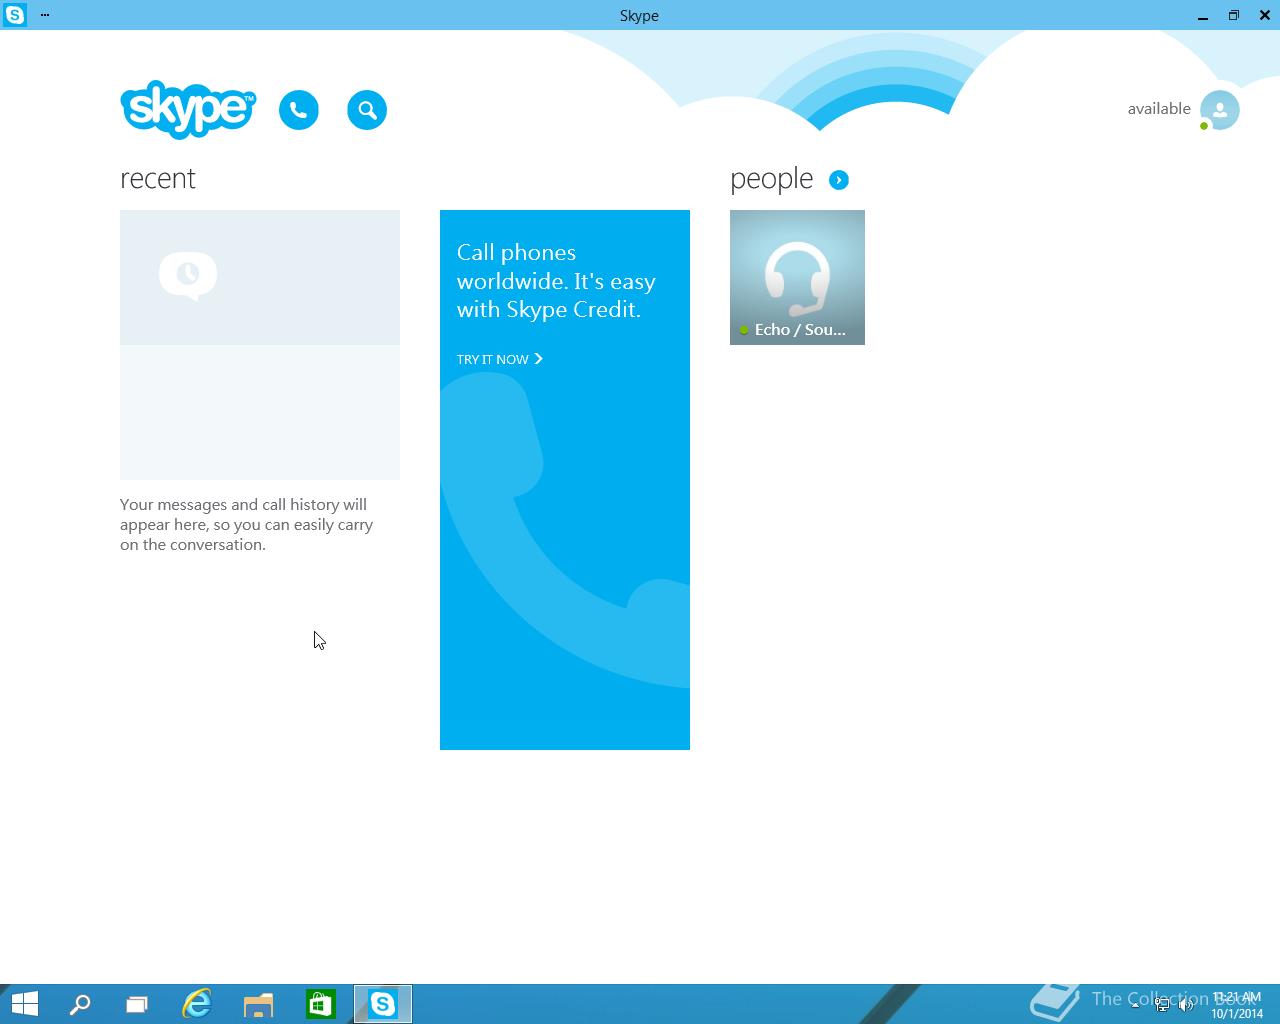
Task: Show hidden tray icons arrow
Action: click(x=1135, y=1005)
